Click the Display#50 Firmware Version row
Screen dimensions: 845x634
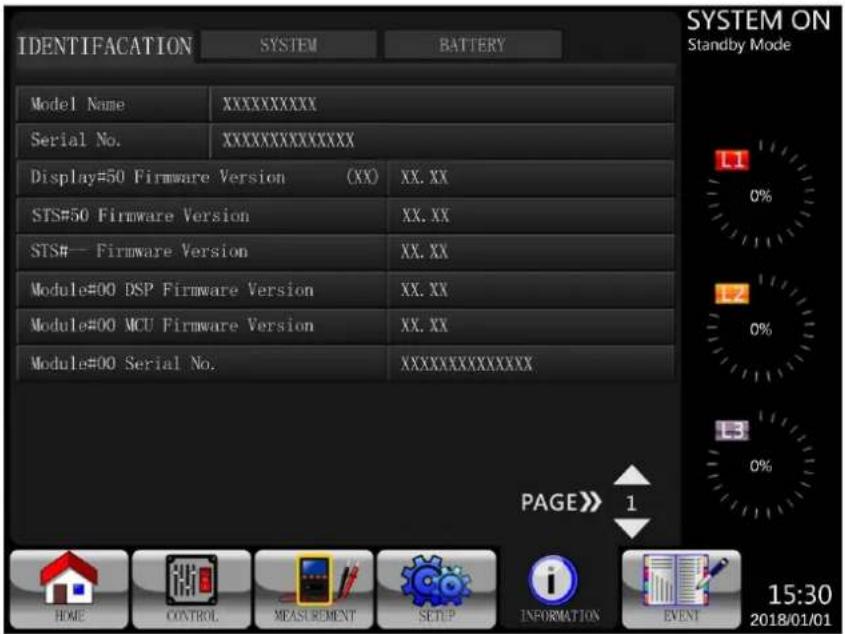tap(345, 177)
